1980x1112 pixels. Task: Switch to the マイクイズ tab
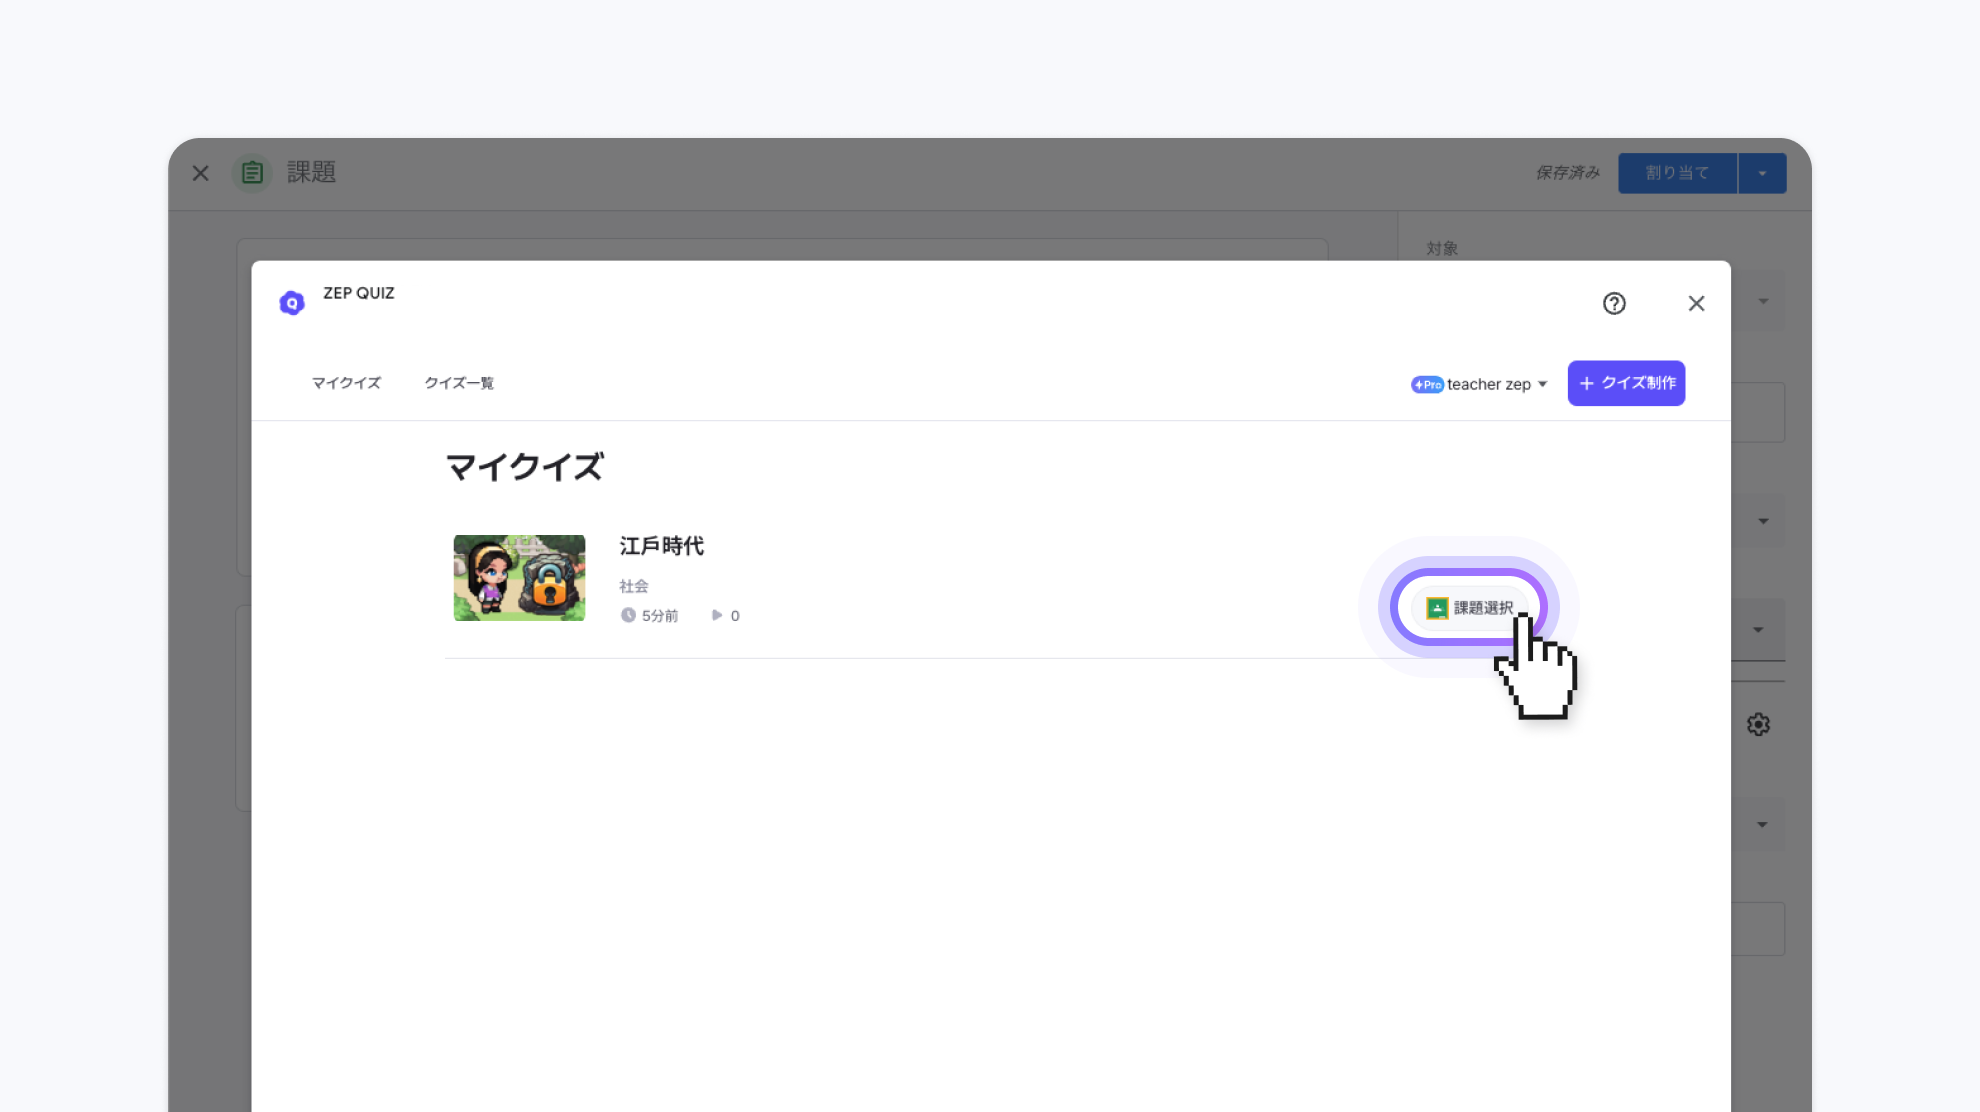coord(346,383)
